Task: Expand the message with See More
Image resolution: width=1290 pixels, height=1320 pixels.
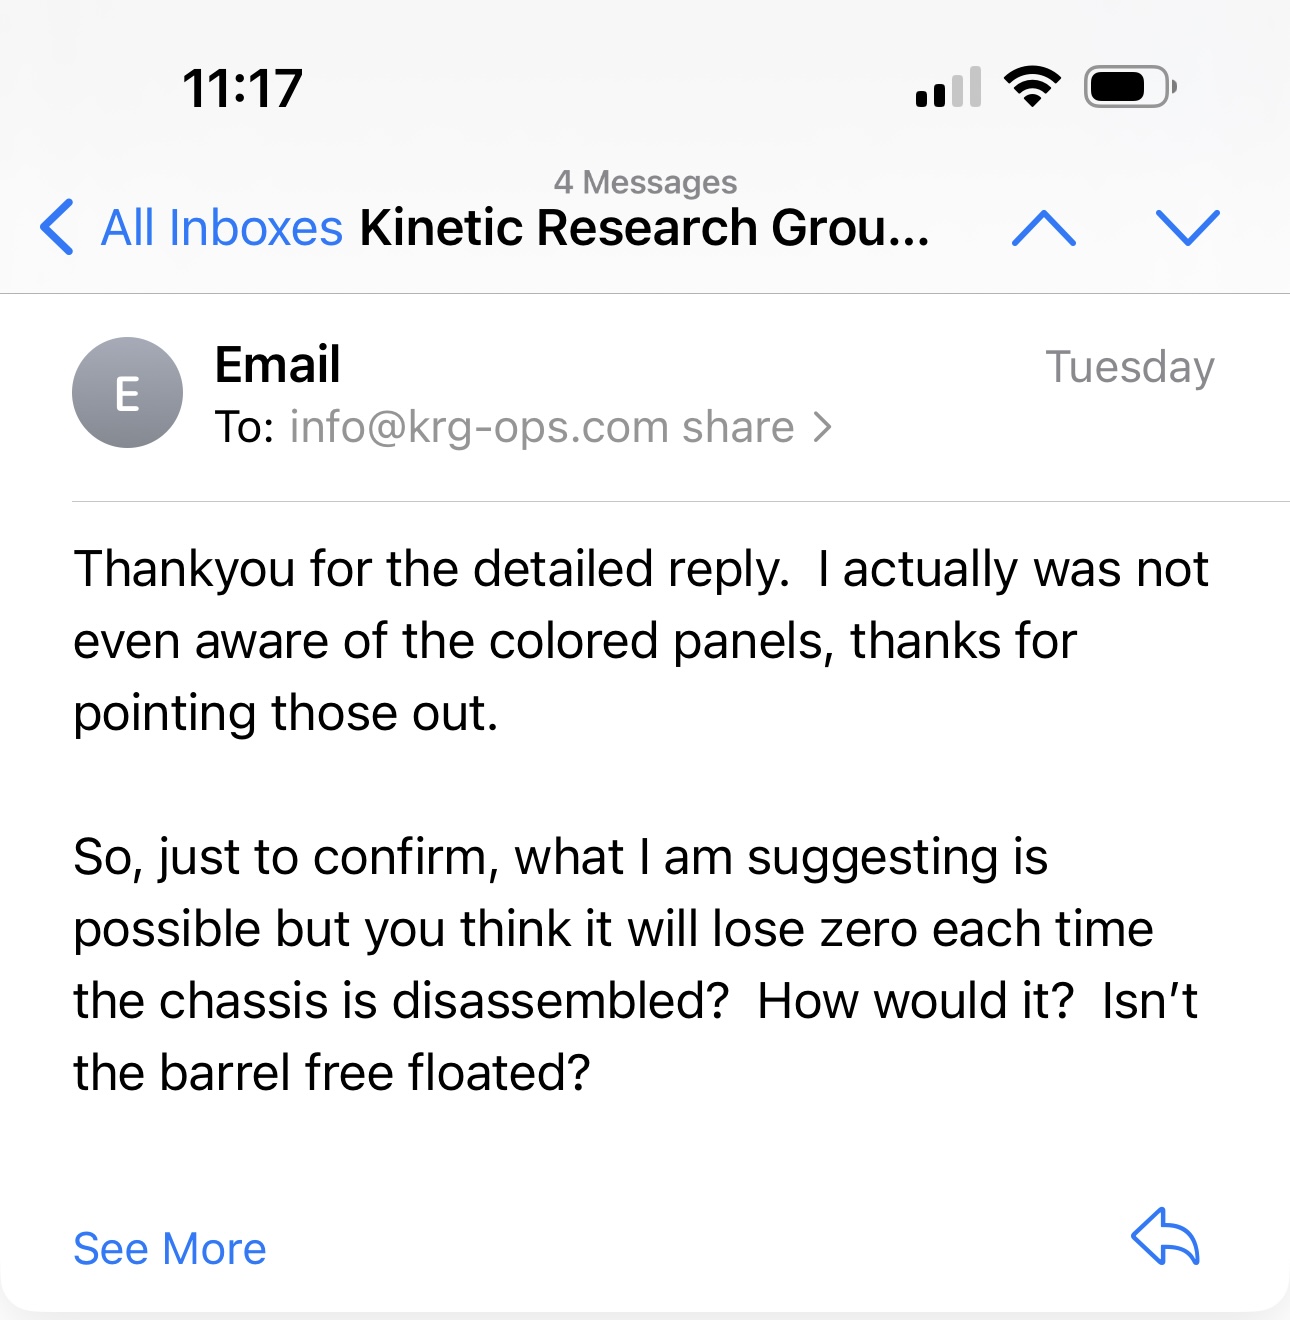Action: click(x=170, y=1249)
